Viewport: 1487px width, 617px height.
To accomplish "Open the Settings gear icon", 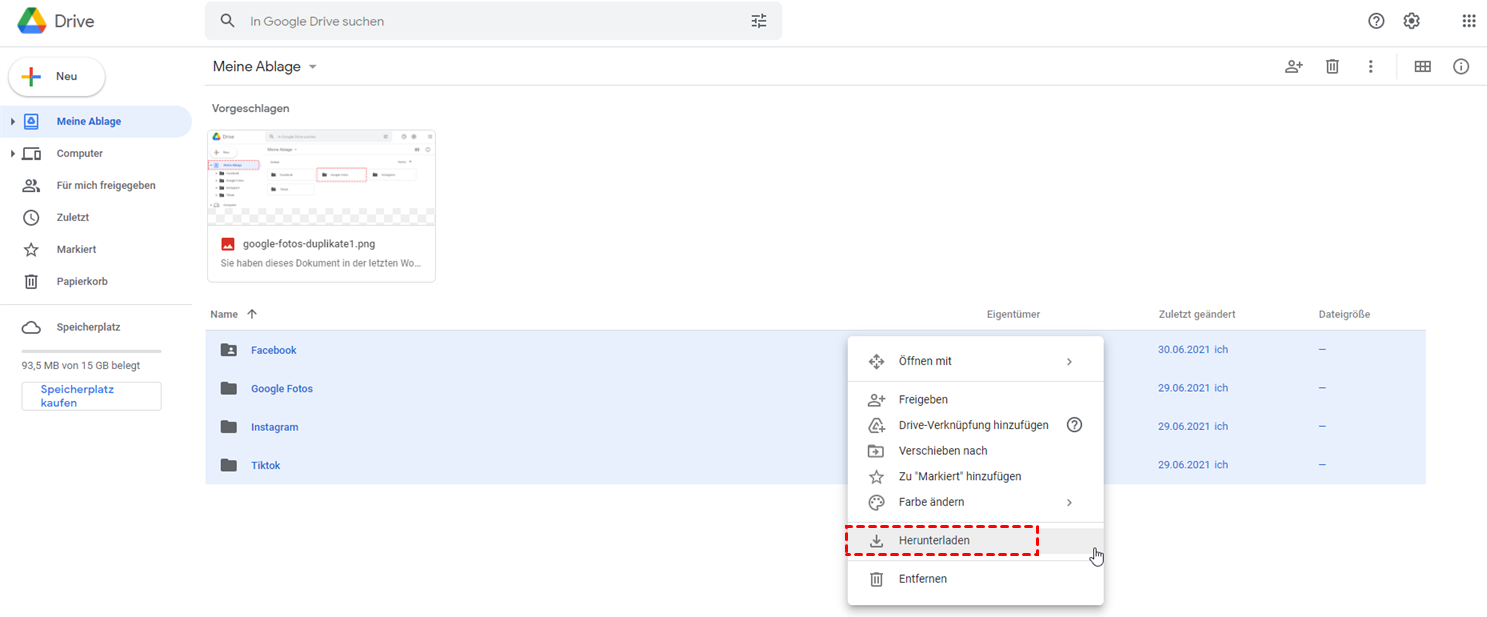I will pos(1411,21).
